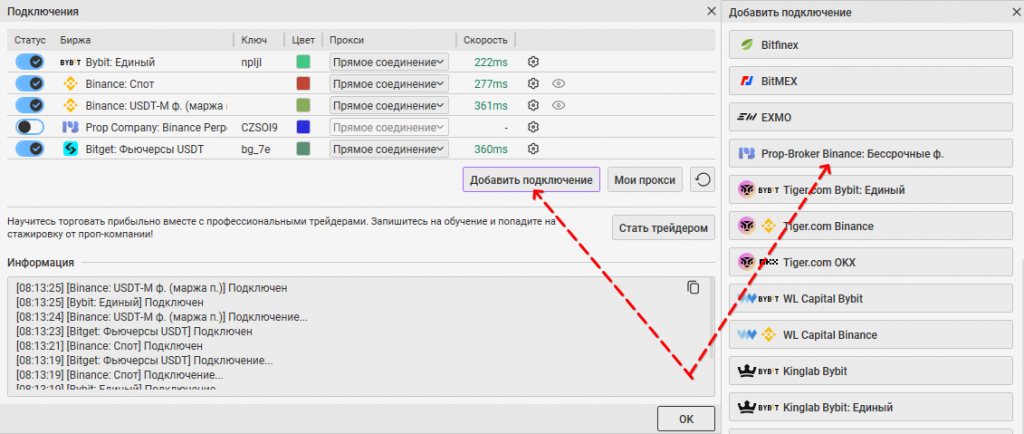Screen dimensions: 1024x434
Task: Click the Цвет column header
Action: [x=304, y=40]
